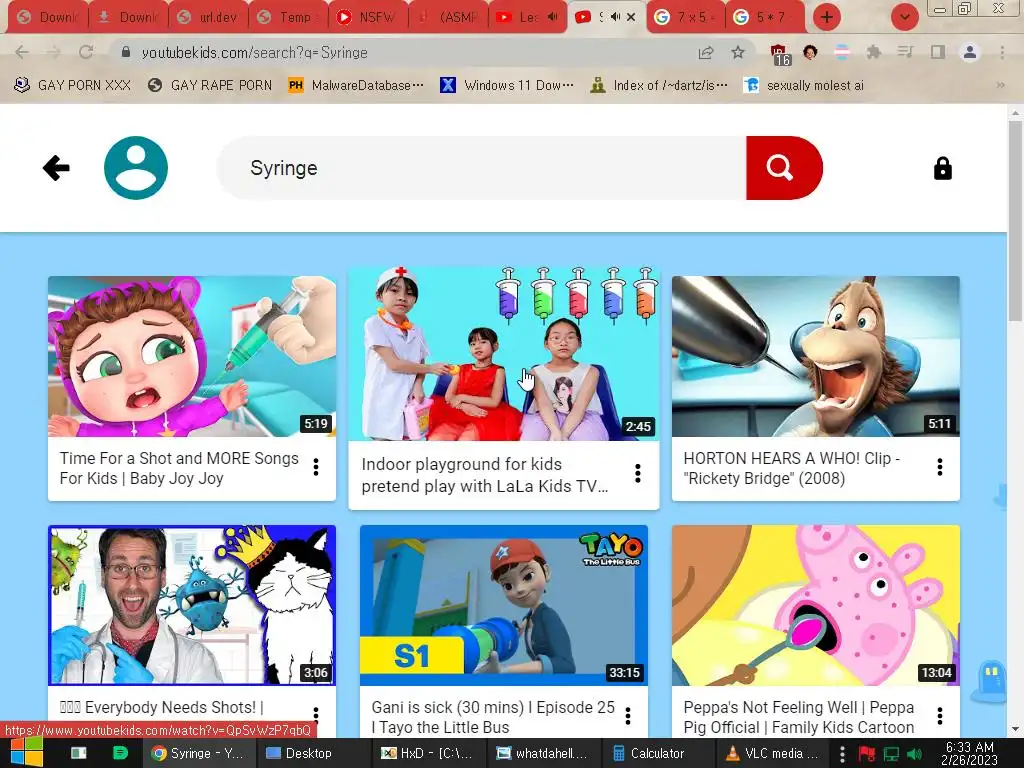The height and width of the screenshot is (768, 1024).
Task: Play Time For a Shot thumbnail
Action: (x=192, y=356)
